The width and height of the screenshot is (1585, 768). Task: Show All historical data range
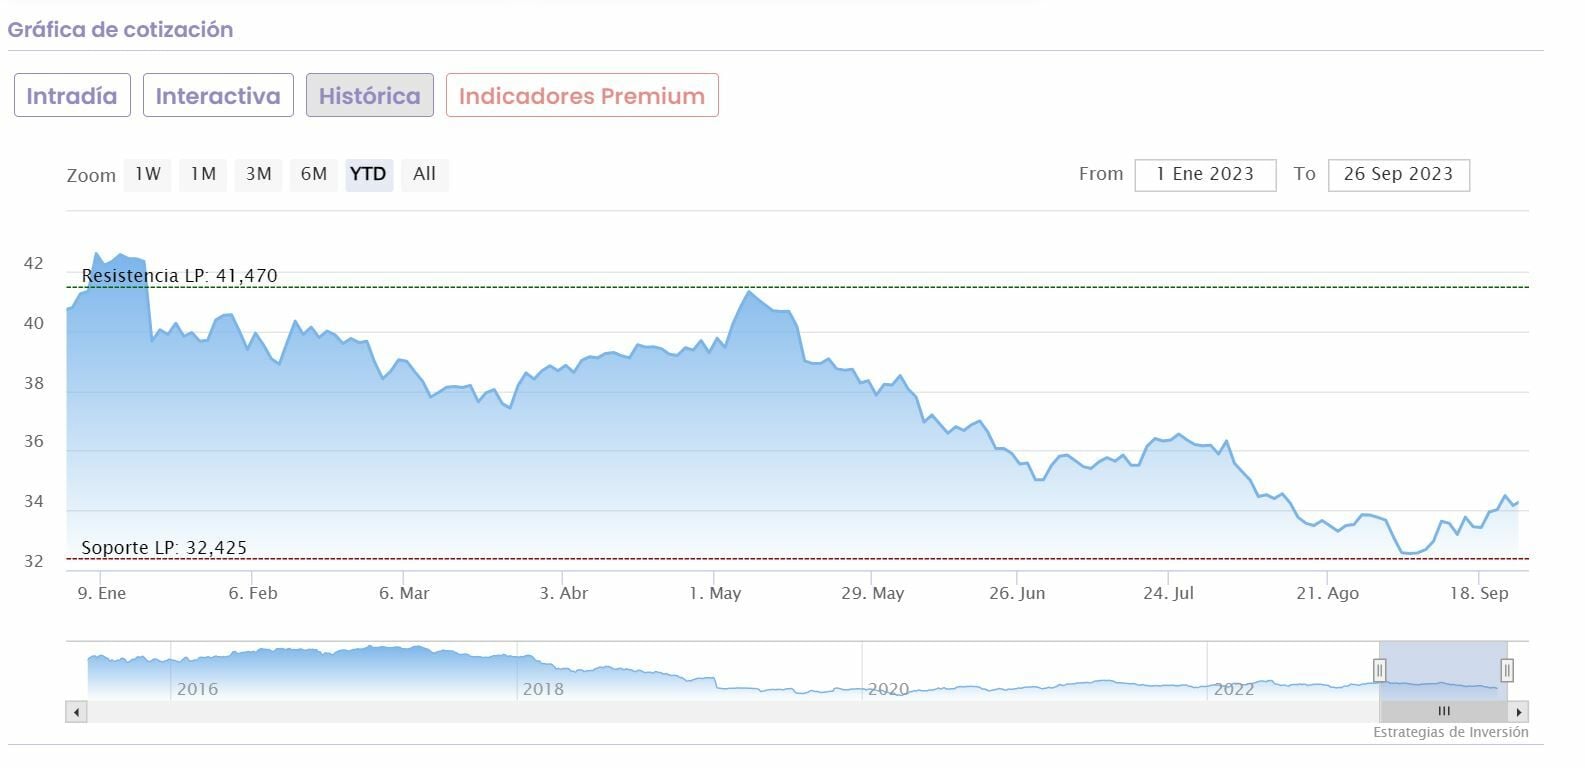click(424, 174)
